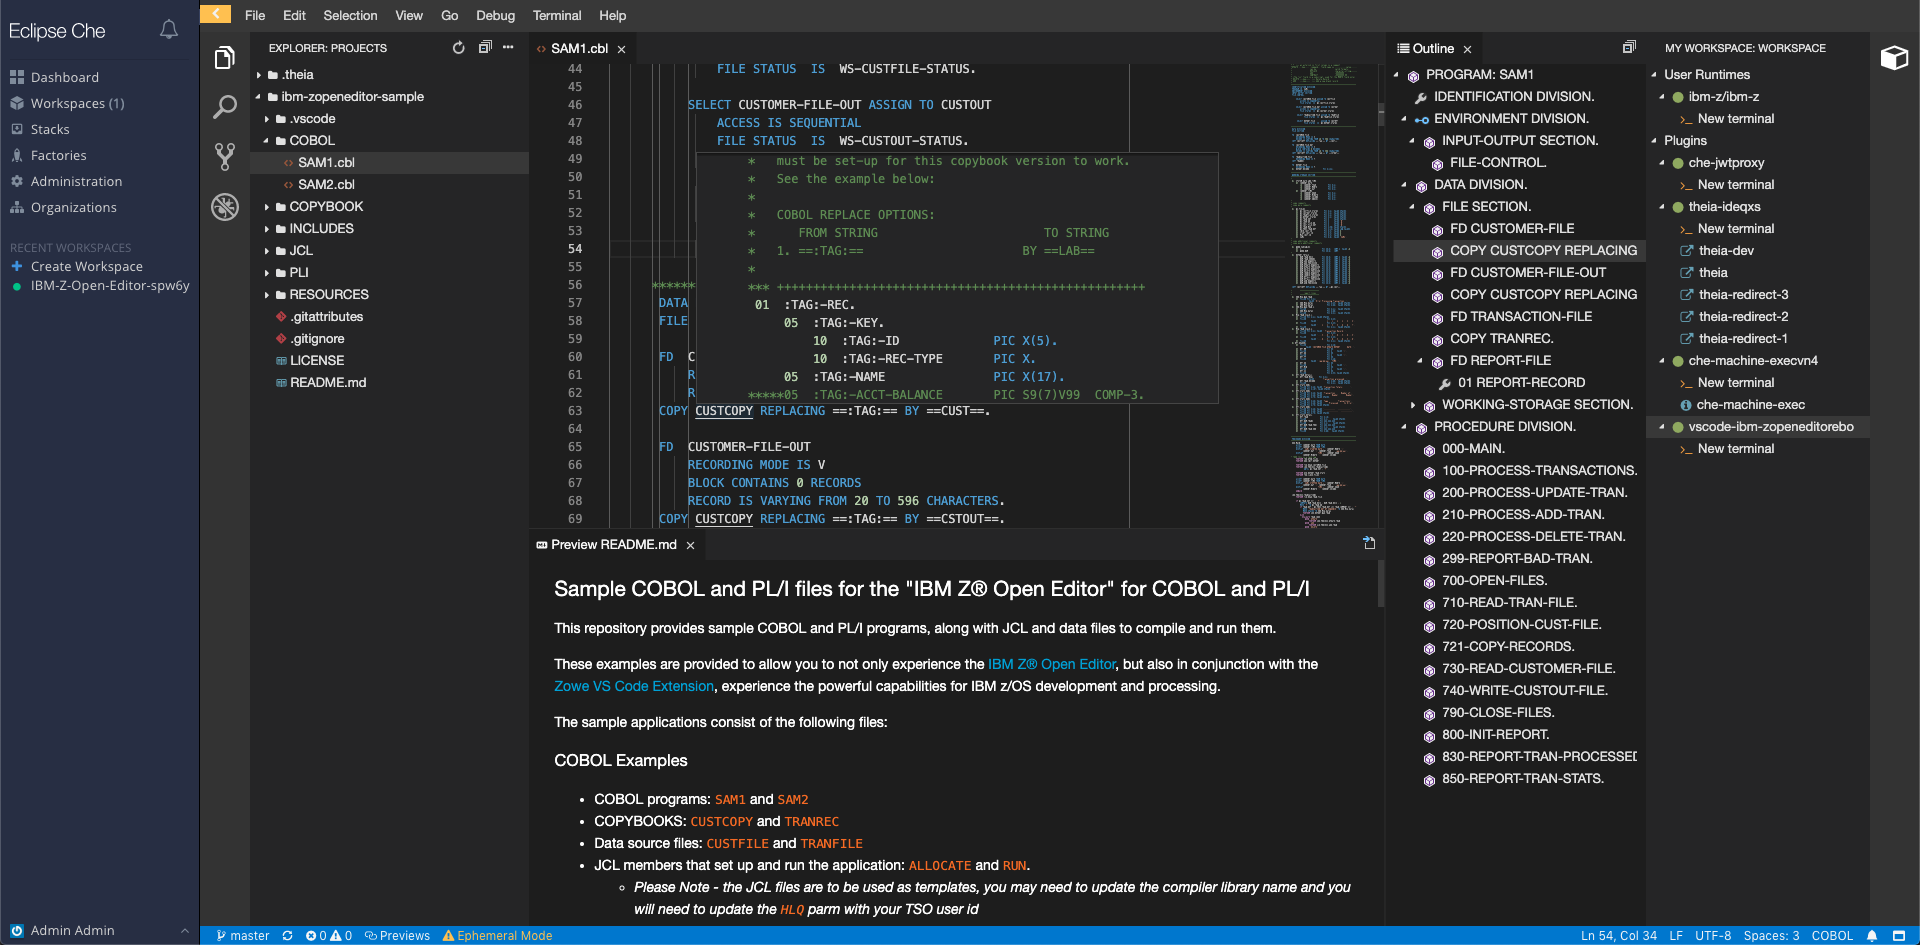This screenshot has width=1920, height=945.
Task: Open the Search magnifier in activity bar
Action: tap(225, 107)
